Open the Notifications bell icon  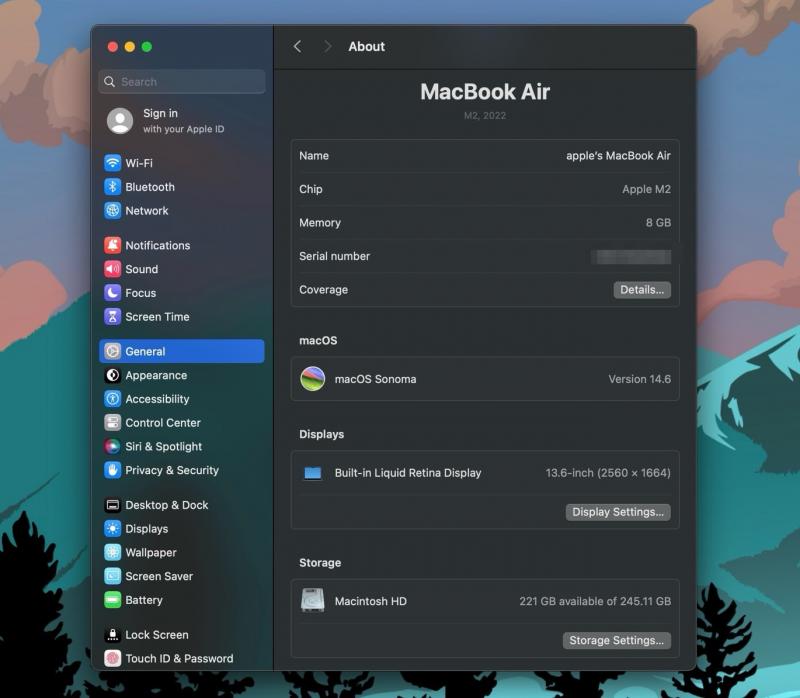(112, 245)
